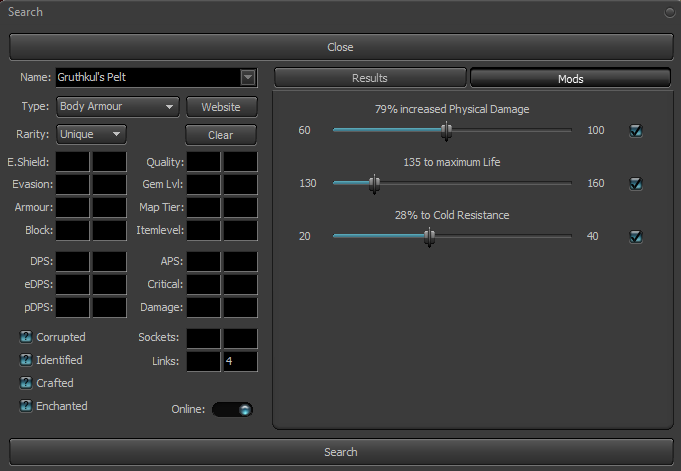Clear all search fields
681x471 pixels.
[221, 135]
